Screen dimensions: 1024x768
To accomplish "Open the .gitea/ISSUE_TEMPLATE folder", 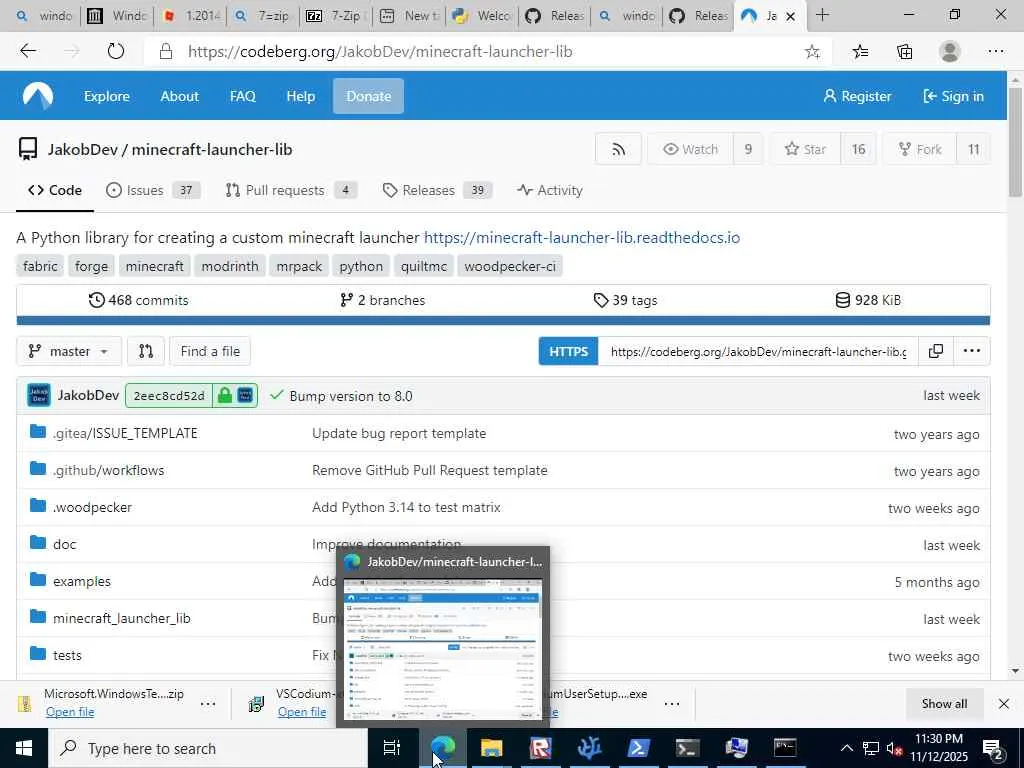I will click(125, 433).
